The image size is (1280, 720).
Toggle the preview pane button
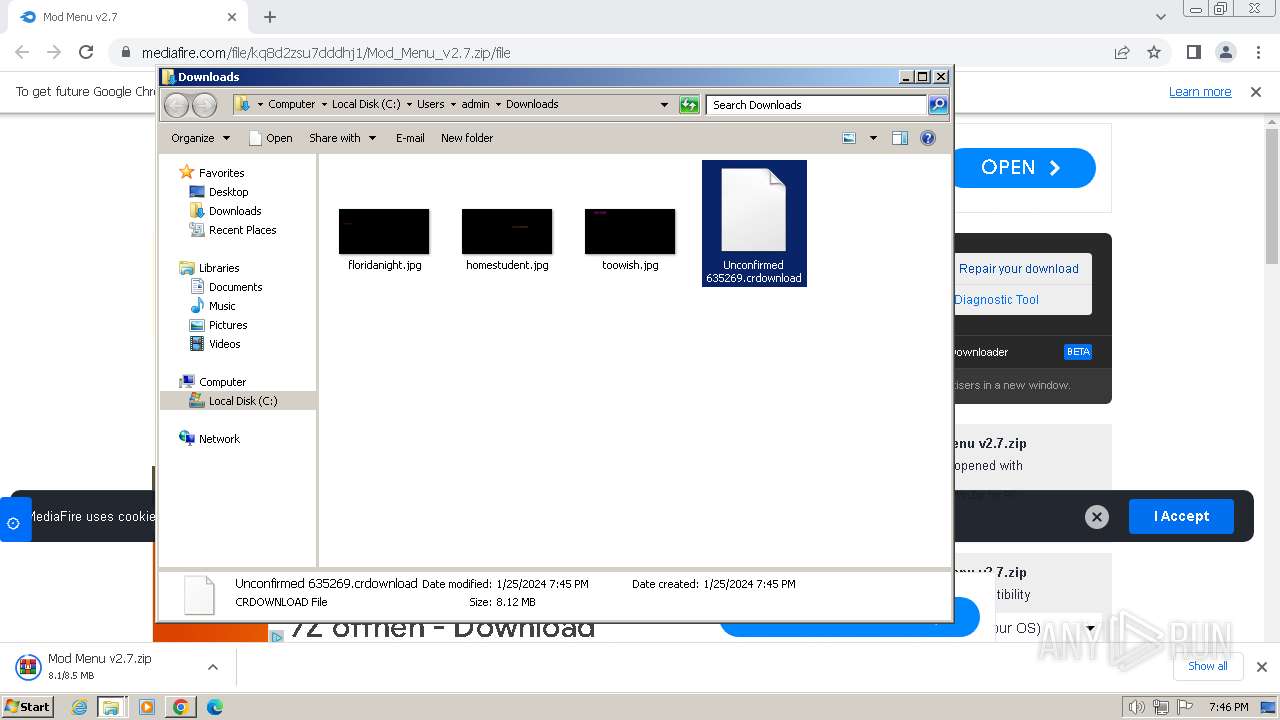pos(900,138)
